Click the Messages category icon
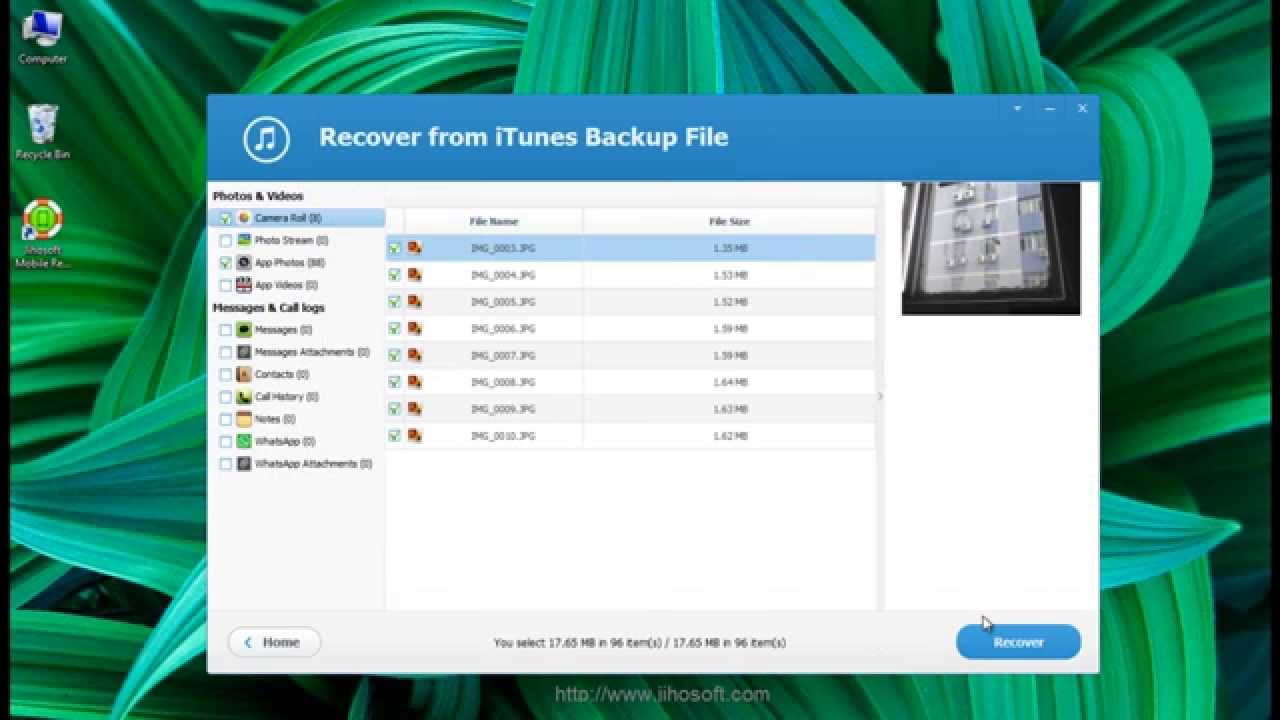This screenshot has width=1280, height=720. pyautogui.click(x=244, y=329)
